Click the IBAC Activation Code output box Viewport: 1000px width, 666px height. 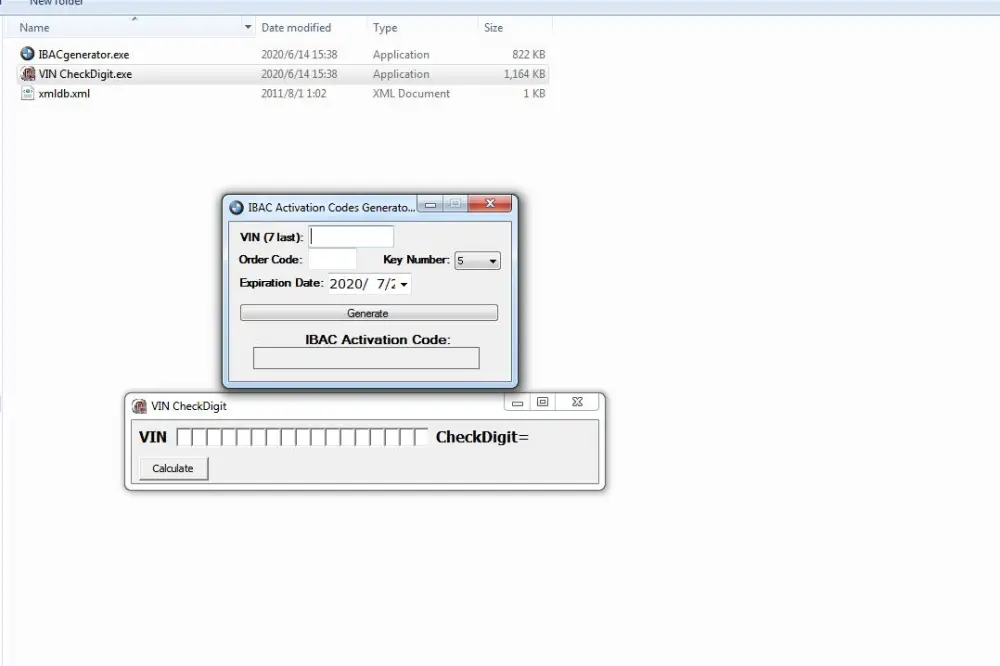click(x=366, y=358)
